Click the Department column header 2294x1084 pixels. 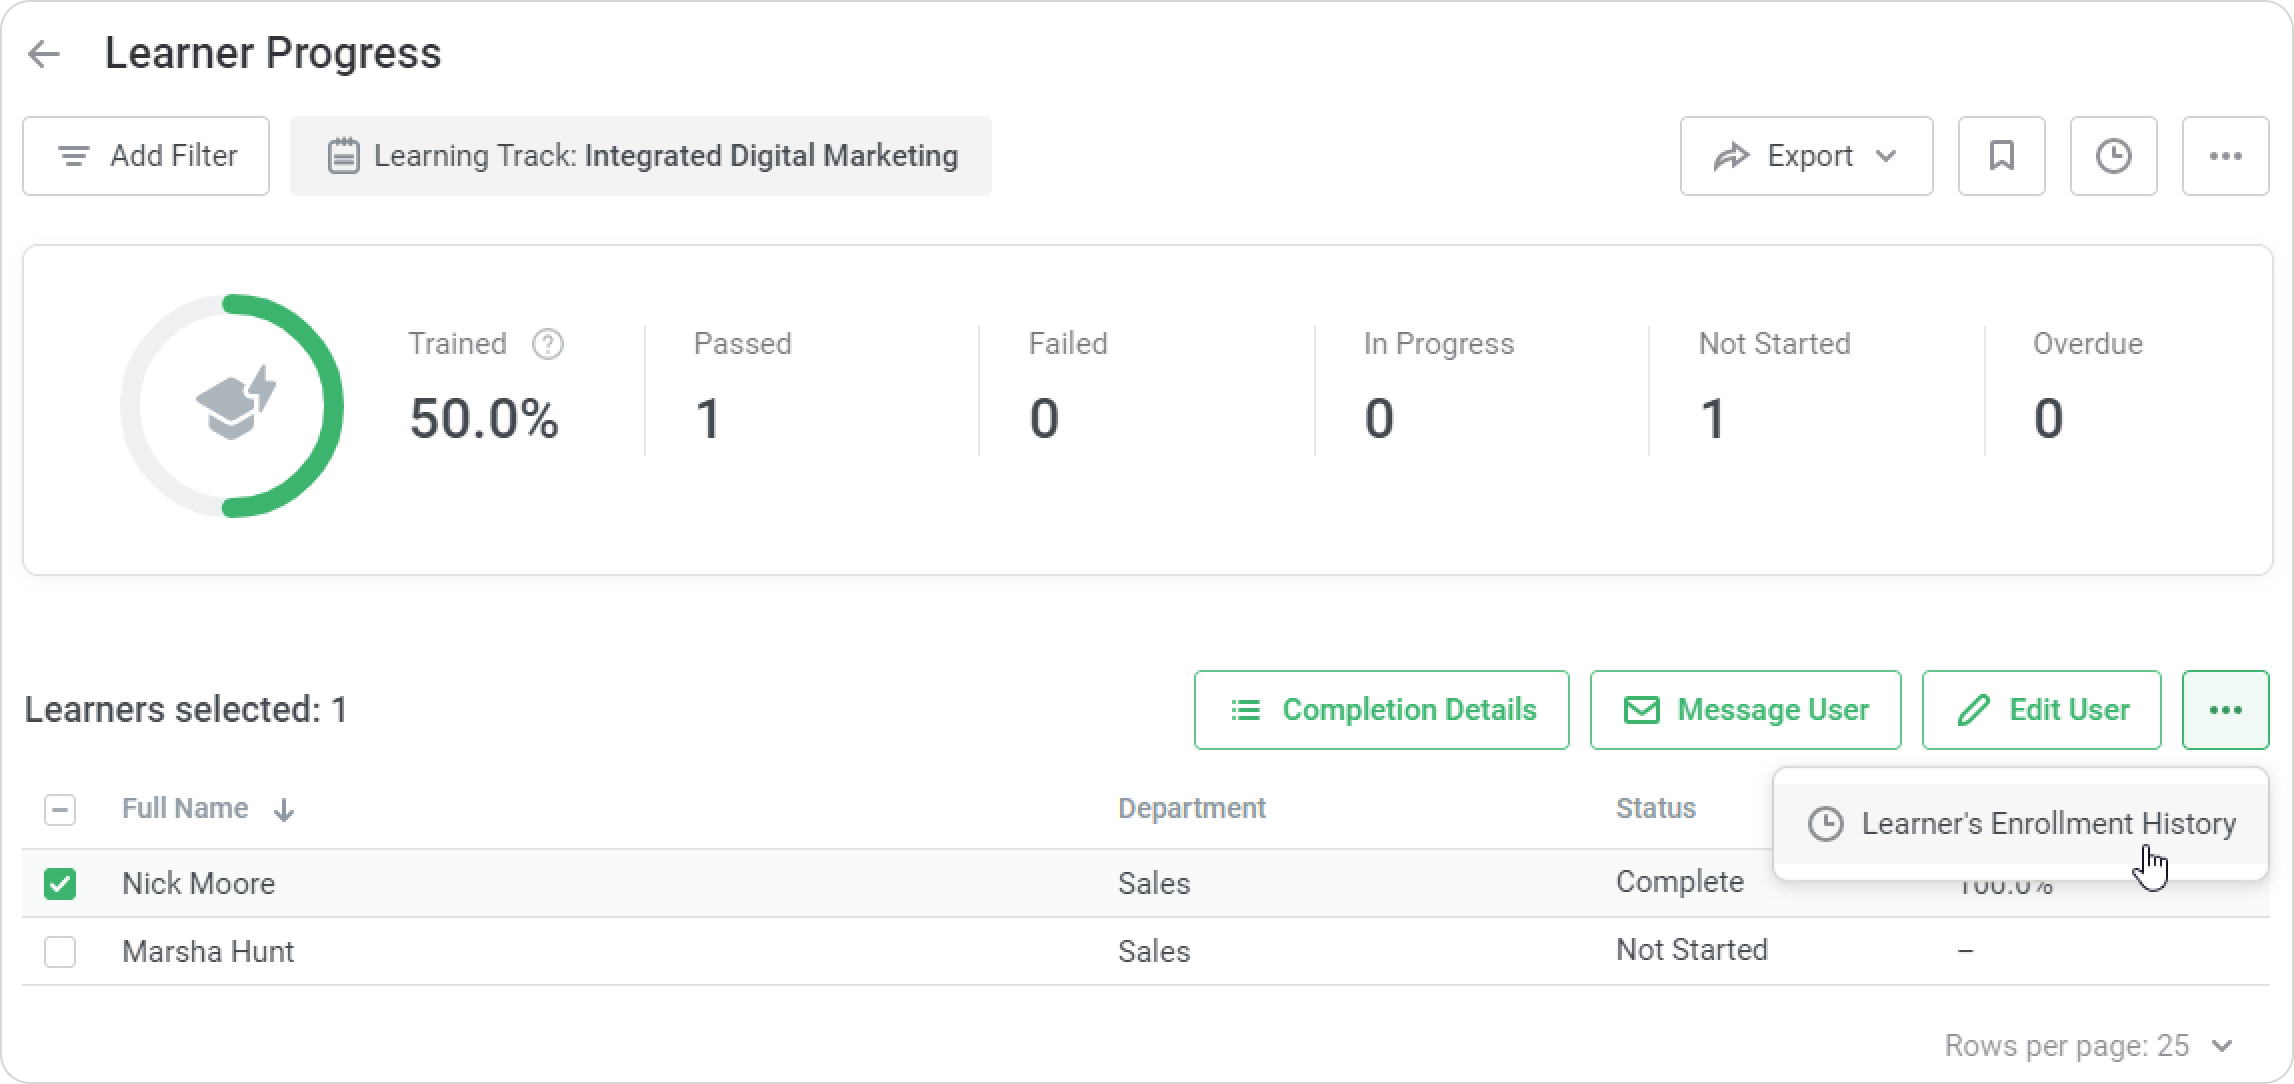1191,808
